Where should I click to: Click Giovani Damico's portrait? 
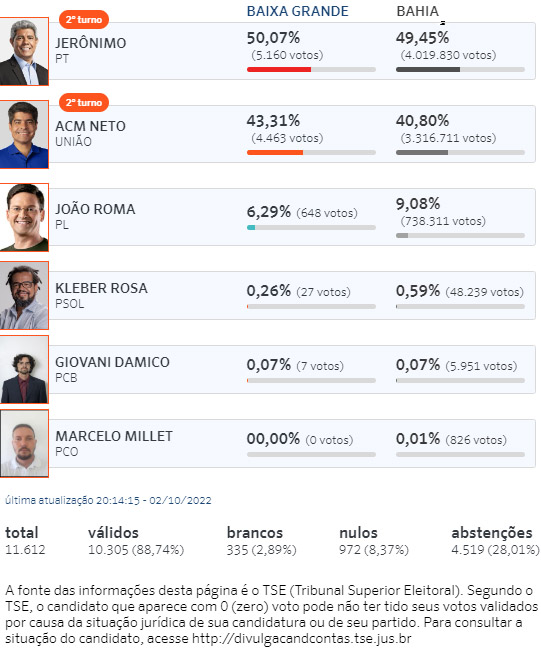24,369
